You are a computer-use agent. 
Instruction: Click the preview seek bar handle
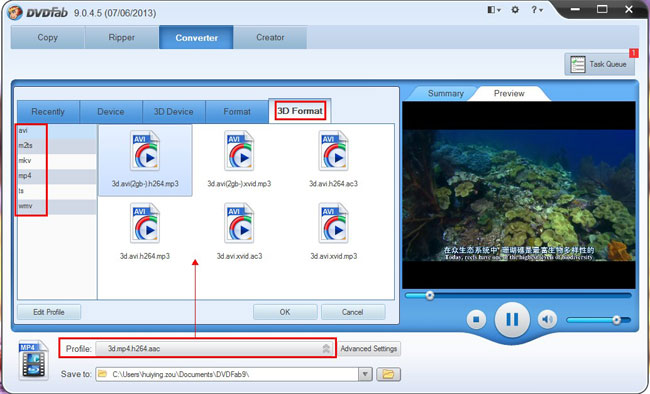point(429,295)
